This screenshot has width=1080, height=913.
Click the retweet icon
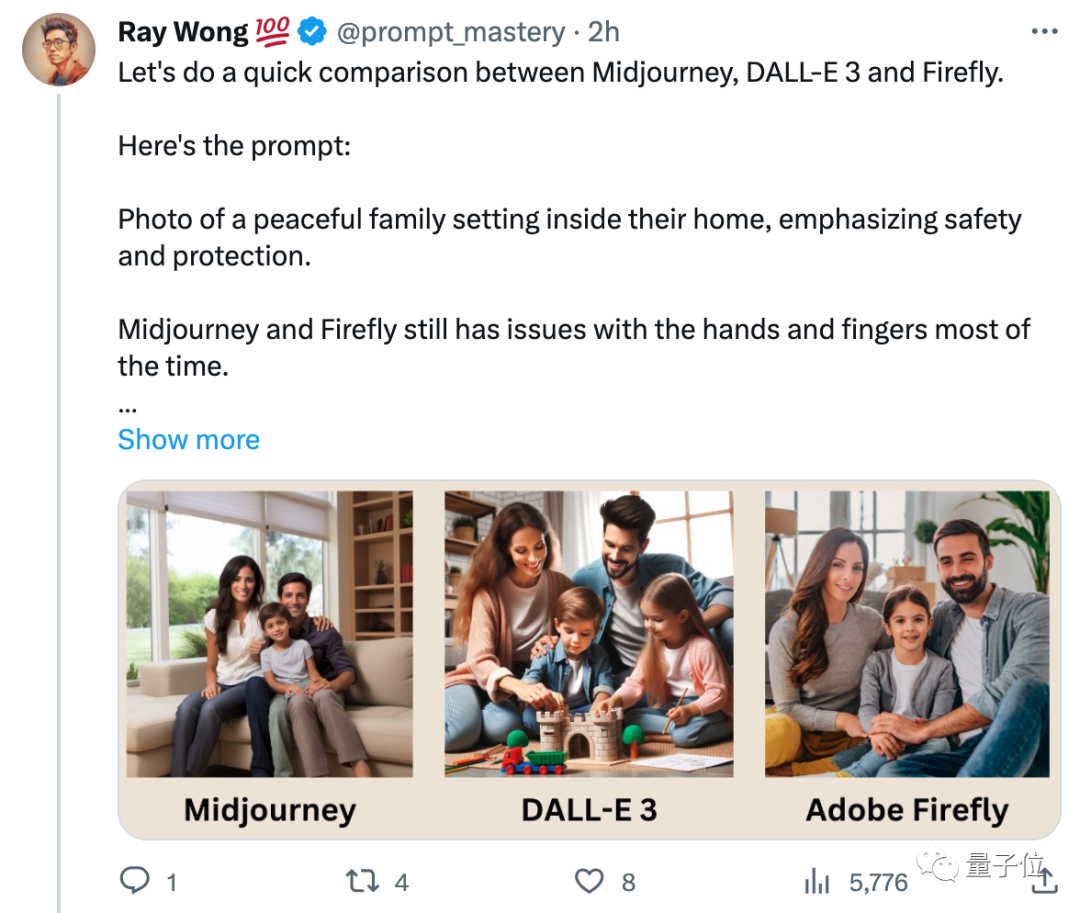click(x=361, y=881)
